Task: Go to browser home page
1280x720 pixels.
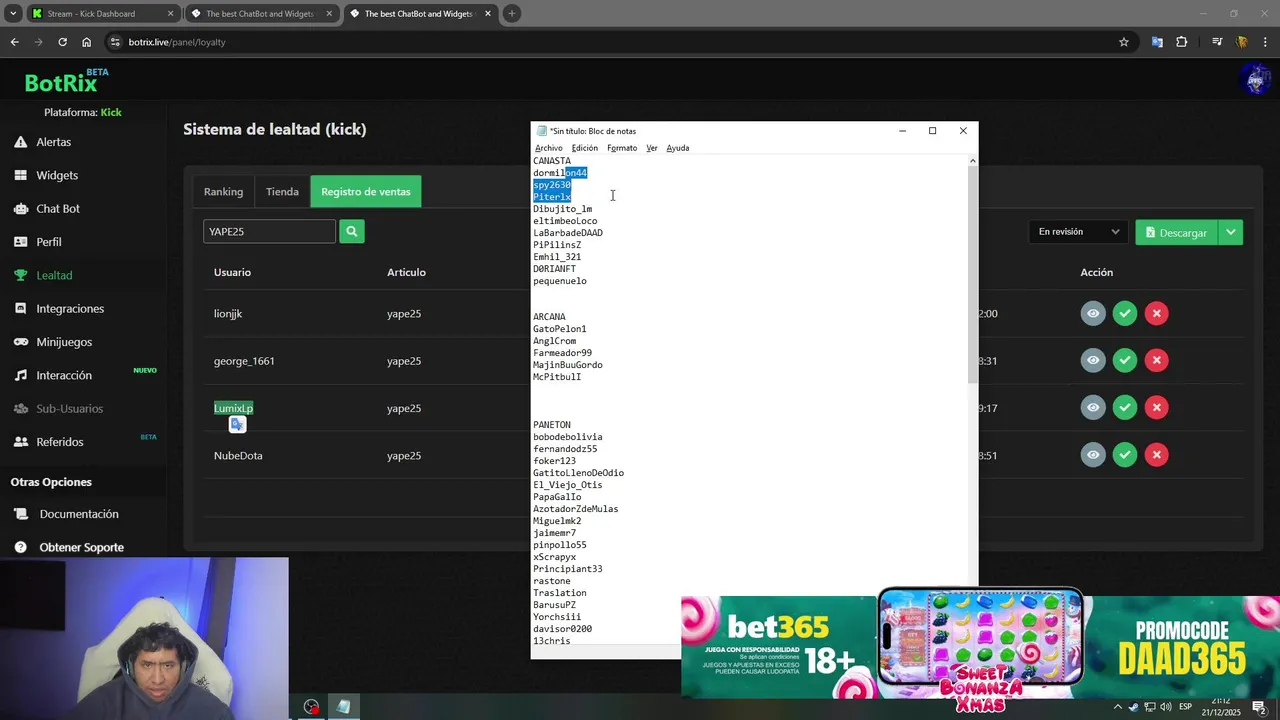Action: (87, 42)
